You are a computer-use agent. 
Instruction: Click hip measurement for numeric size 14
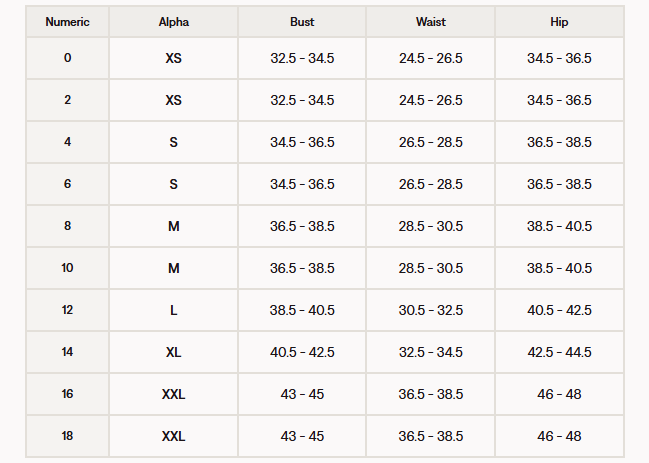[559, 352]
